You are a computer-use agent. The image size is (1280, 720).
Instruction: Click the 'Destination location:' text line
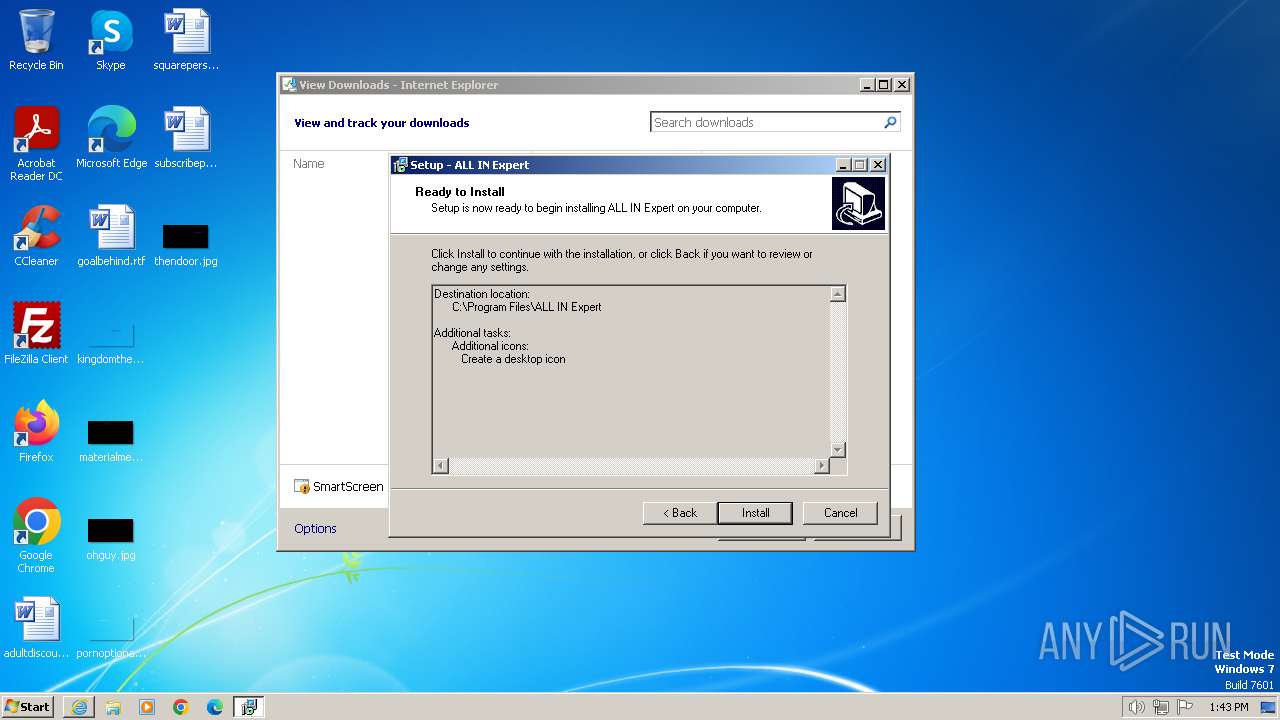482,294
